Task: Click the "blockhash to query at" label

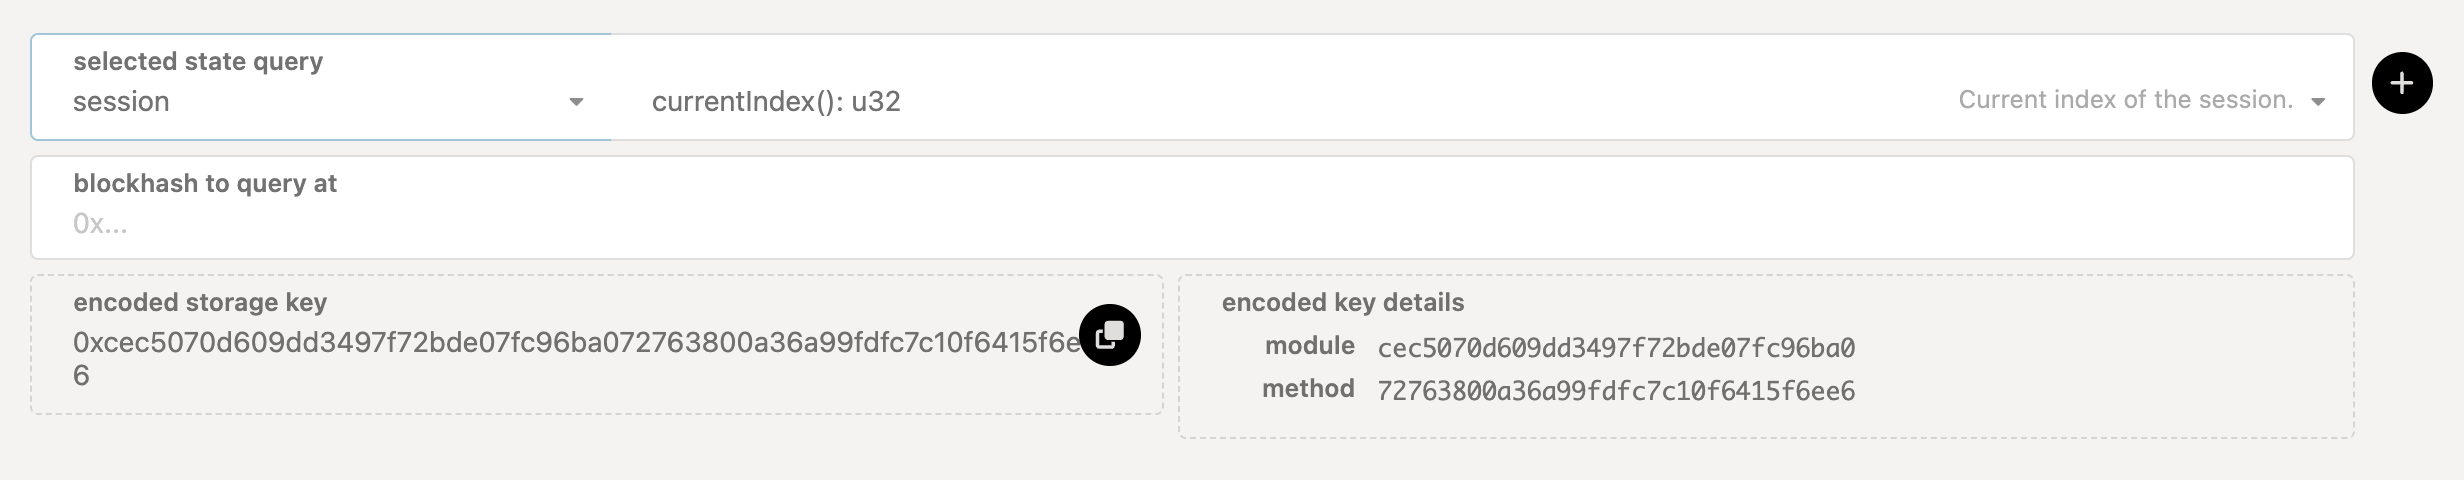Action: pos(205,184)
